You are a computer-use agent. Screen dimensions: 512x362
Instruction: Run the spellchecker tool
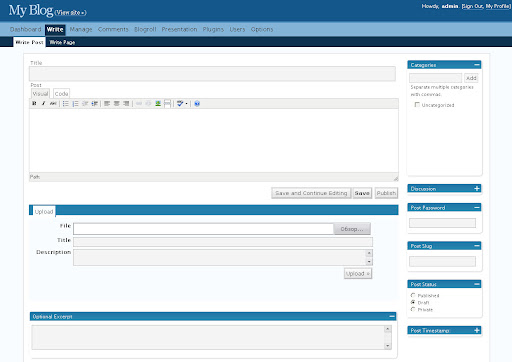[x=180, y=104]
